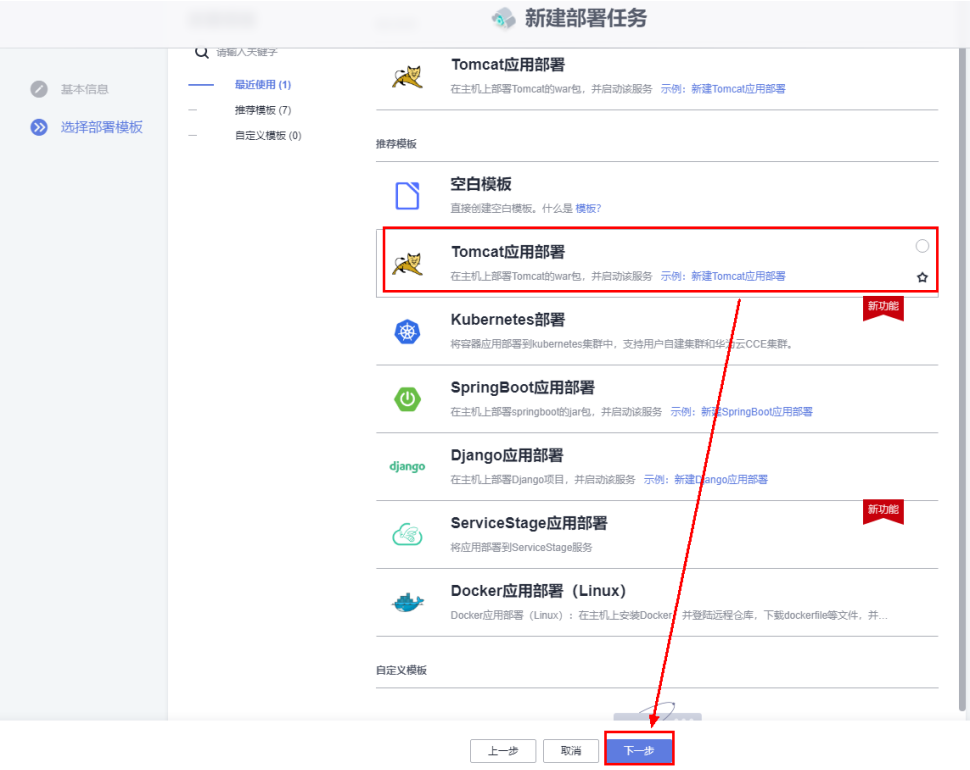Open 新建Tomcat应用部署 example link in recently used
The height and width of the screenshot is (770, 970).
738,89
